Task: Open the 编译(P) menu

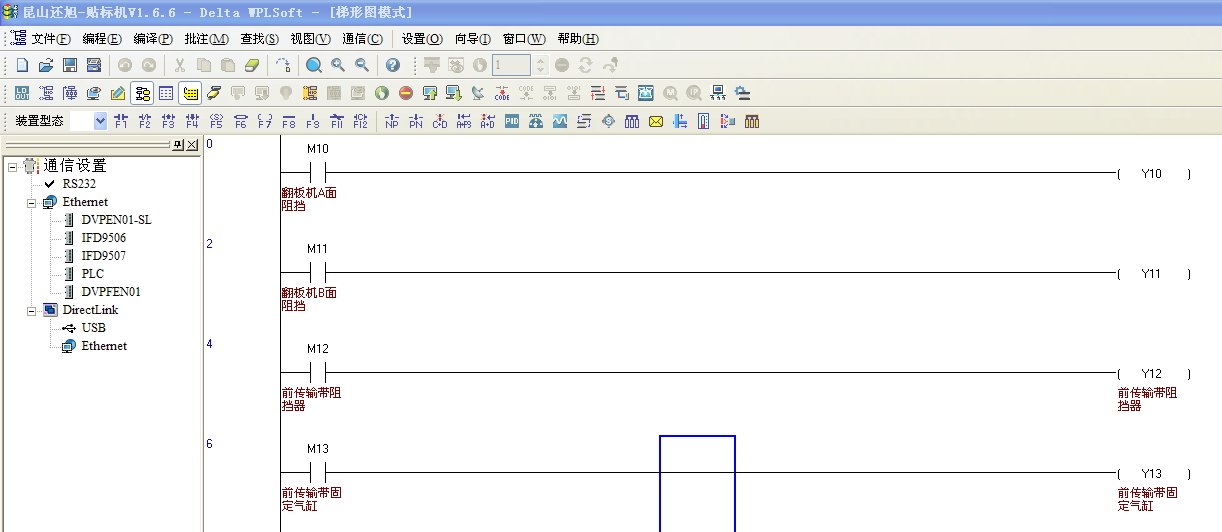Action: click(152, 39)
